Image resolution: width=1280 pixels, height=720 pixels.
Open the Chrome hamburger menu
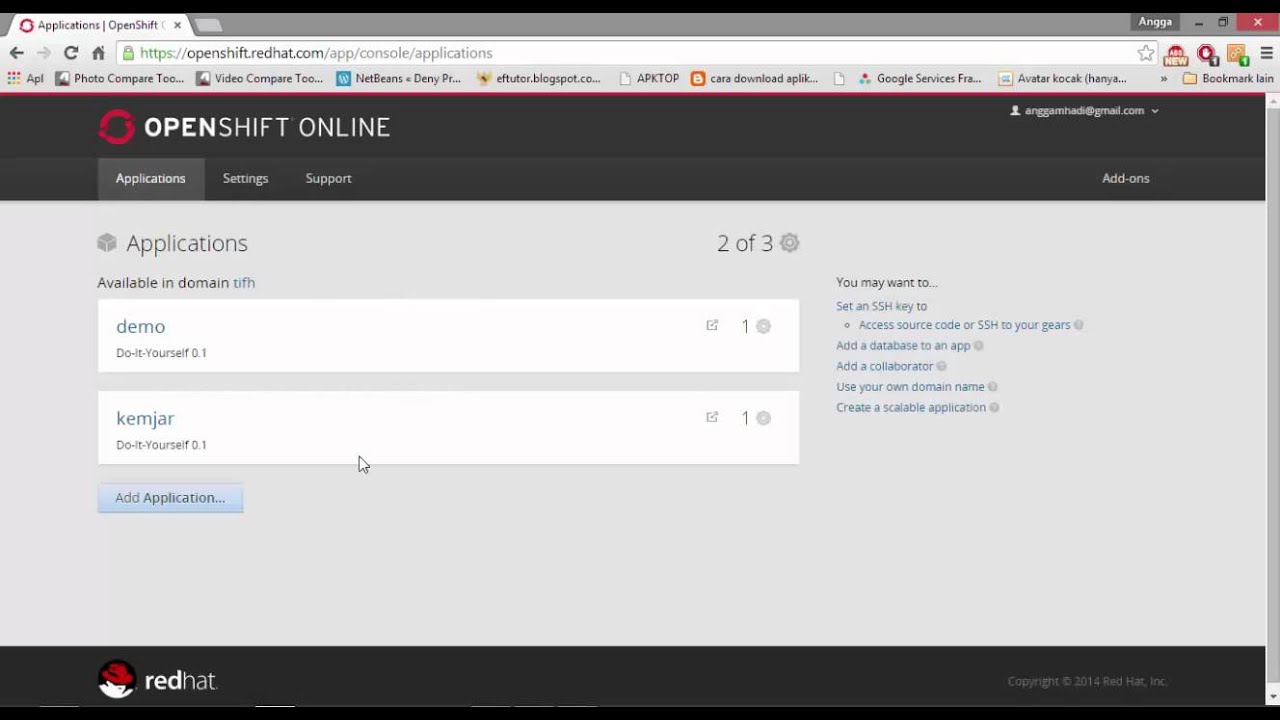point(1266,53)
